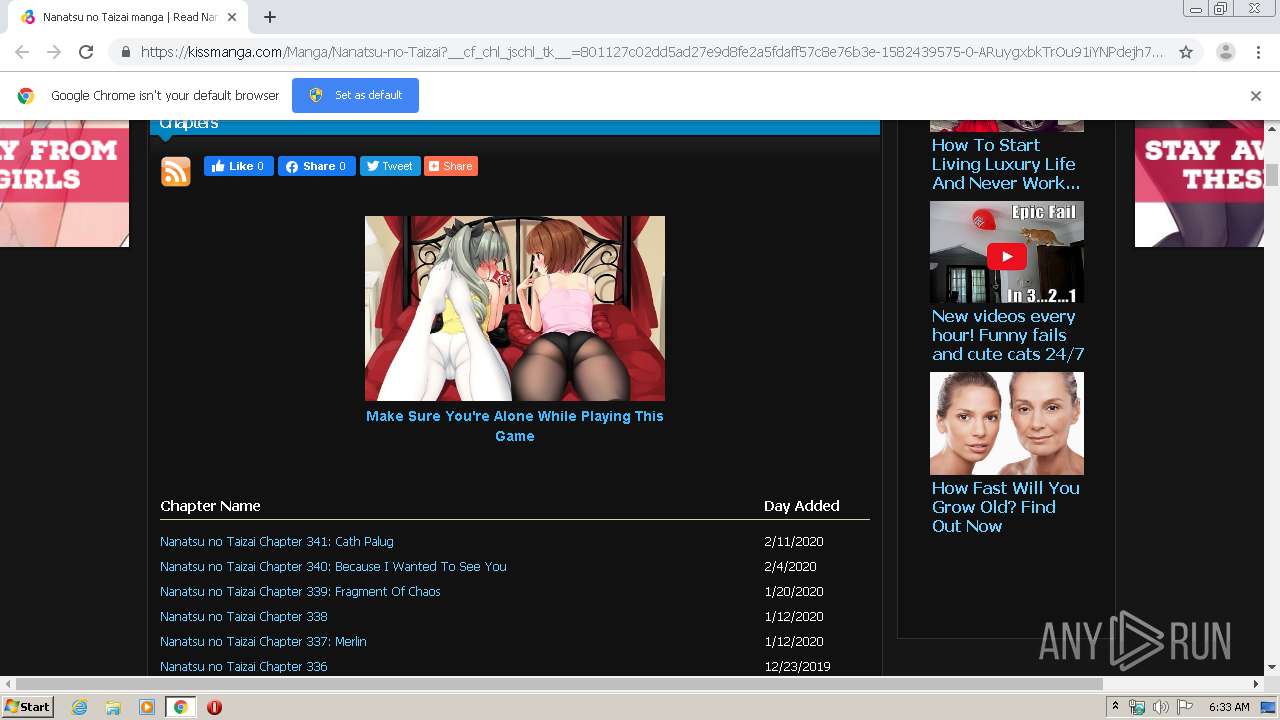Image resolution: width=1280 pixels, height=720 pixels.
Task: Click the aging faces ad thumbnail
Action: tap(1007, 423)
